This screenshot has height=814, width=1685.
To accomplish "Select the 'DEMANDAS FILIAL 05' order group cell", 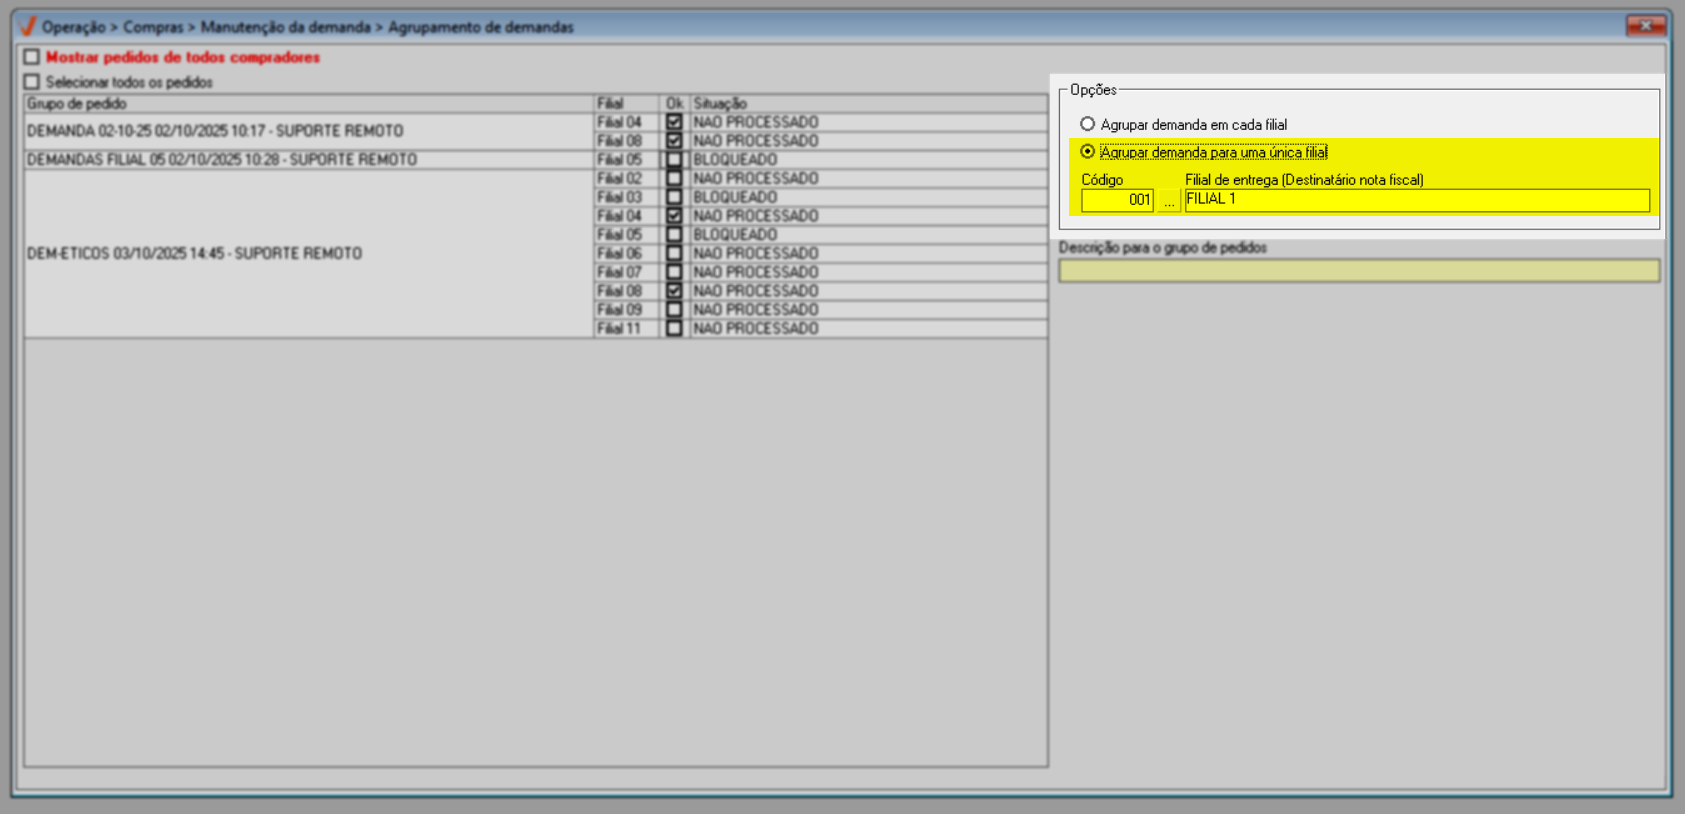I will (x=309, y=160).
